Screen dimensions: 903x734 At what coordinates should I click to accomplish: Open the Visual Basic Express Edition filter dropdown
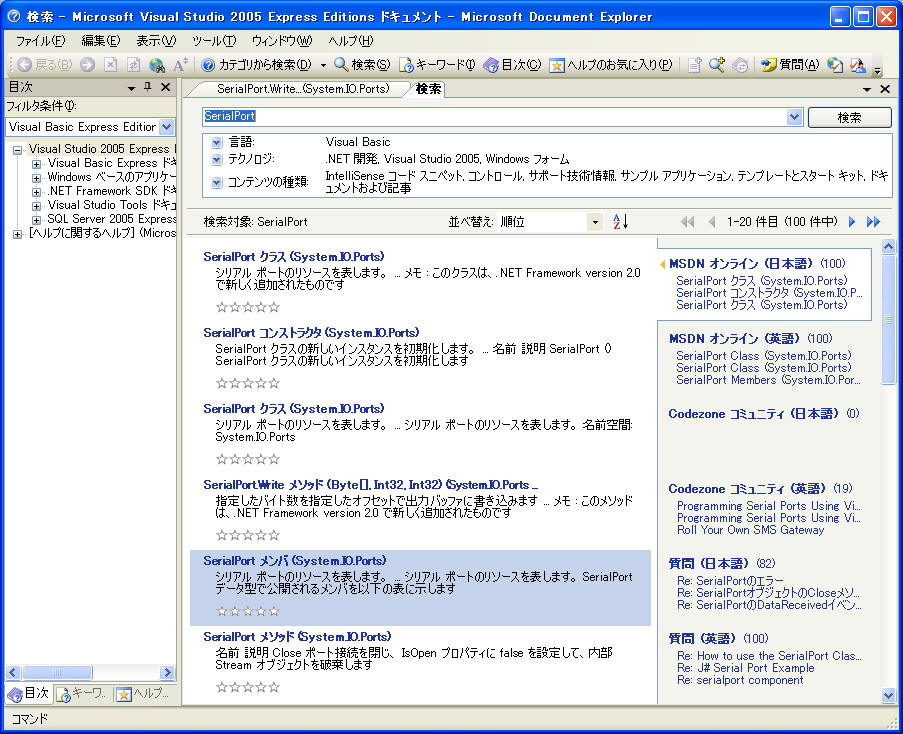(166, 127)
